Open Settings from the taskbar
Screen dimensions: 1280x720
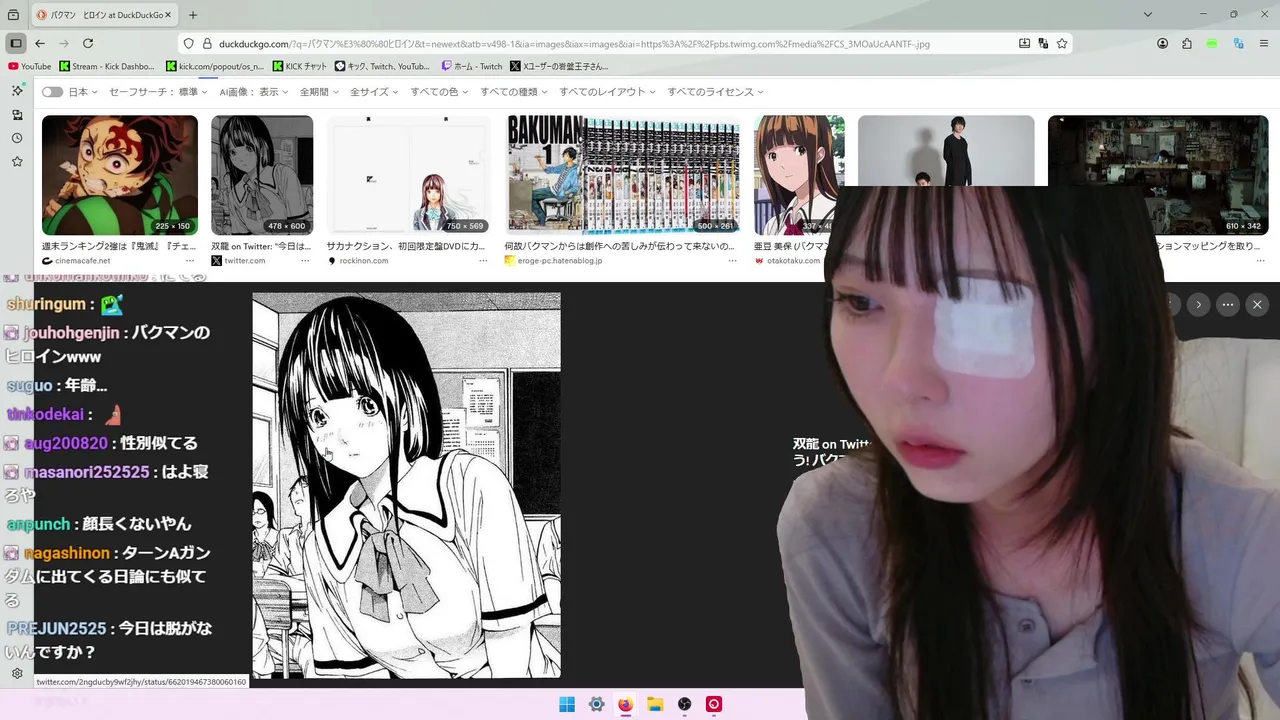tap(596, 704)
